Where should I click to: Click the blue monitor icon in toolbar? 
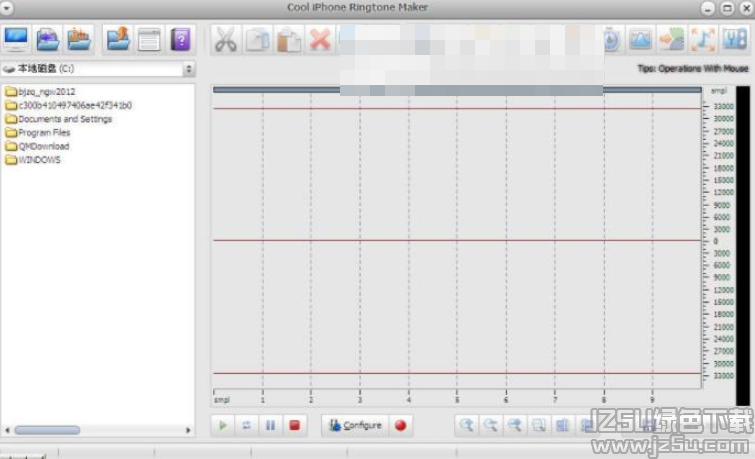pyautogui.click(x=17, y=40)
